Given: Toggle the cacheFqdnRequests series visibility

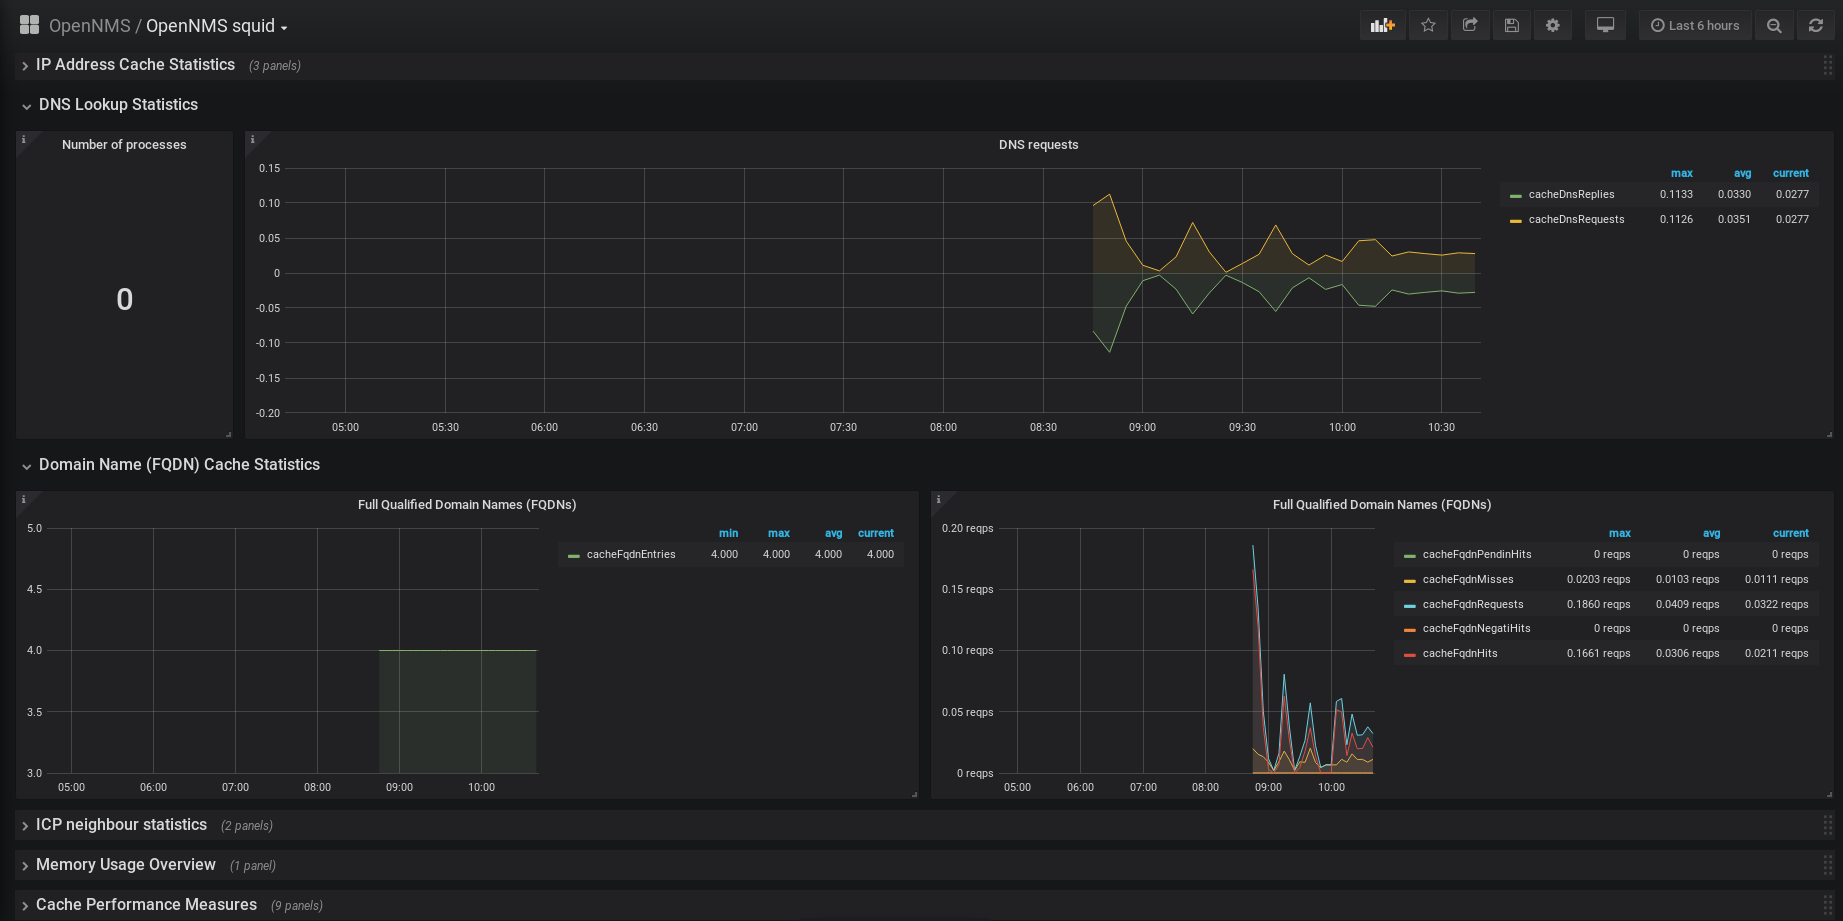Looking at the screenshot, I should [x=1473, y=605].
